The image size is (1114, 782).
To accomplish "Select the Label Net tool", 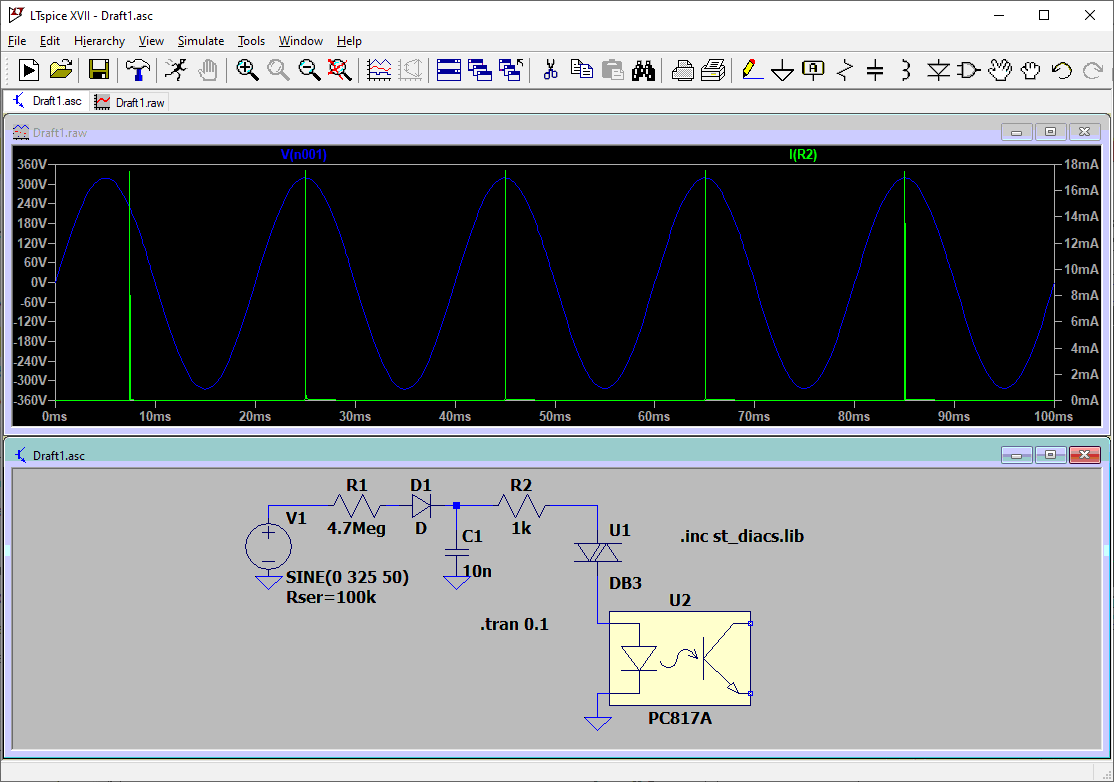I will click(x=813, y=70).
